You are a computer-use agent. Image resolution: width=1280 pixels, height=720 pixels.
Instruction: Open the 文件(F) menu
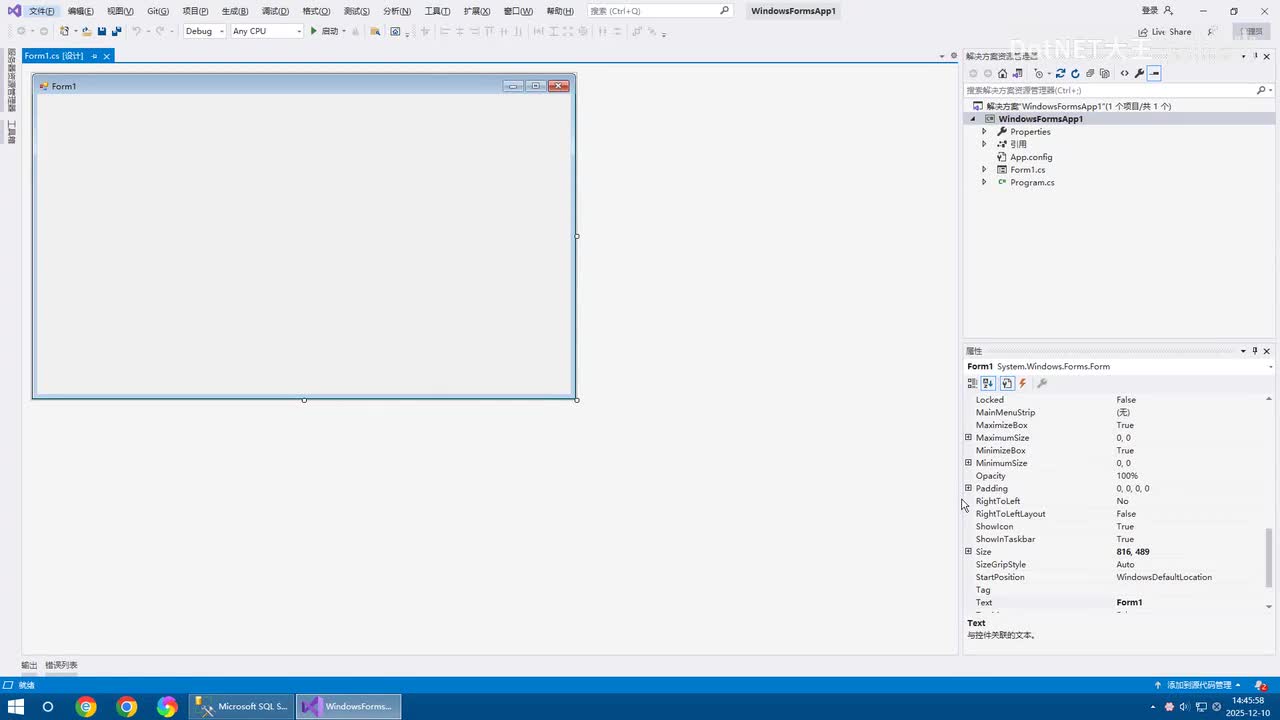coord(42,11)
